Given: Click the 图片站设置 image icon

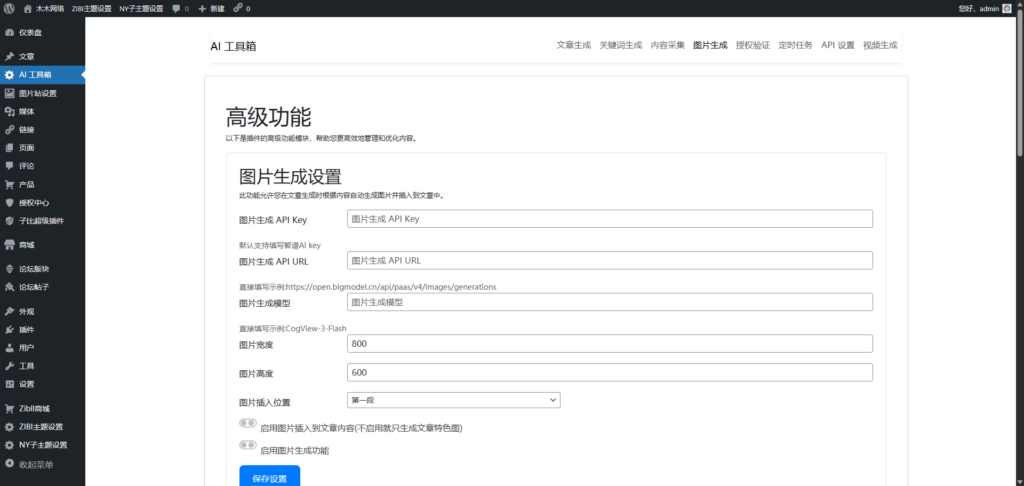Looking at the screenshot, I should pyautogui.click(x=9, y=93).
